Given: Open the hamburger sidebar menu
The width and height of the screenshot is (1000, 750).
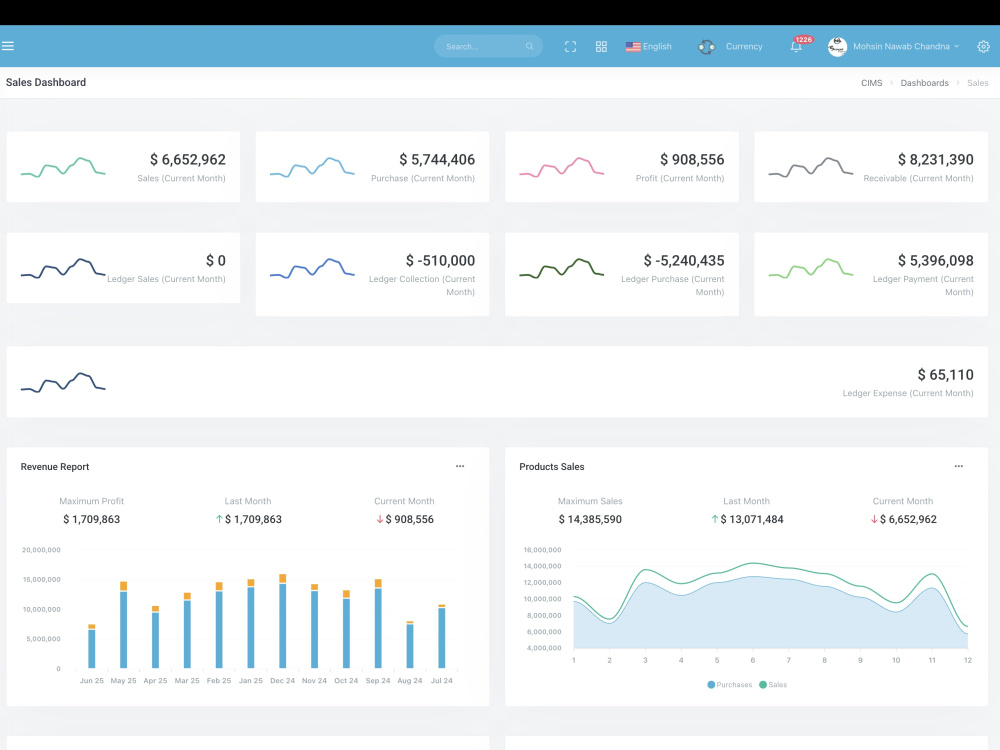Looking at the screenshot, I should click(x=8, y=46).
